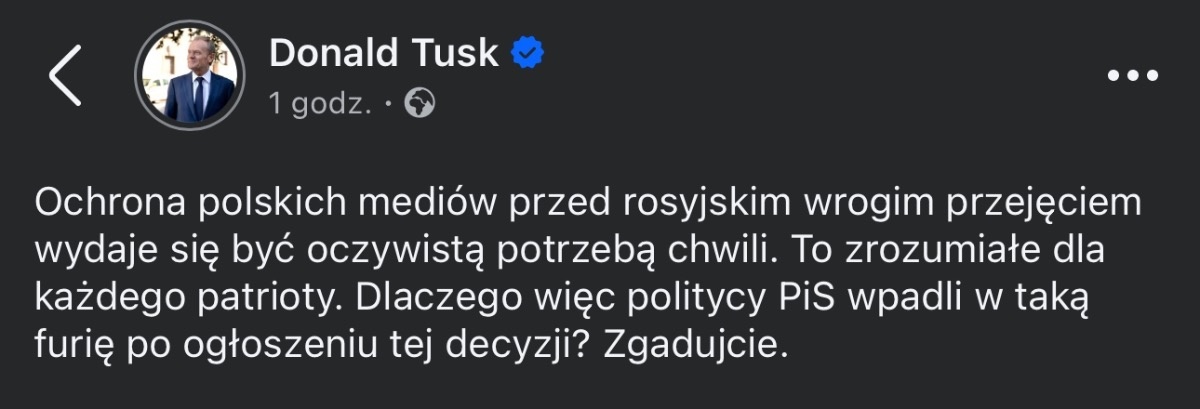Screen dimensions: 1200x409
Task: Click the blue verified badge checkmark
Action: pos(527,54)
